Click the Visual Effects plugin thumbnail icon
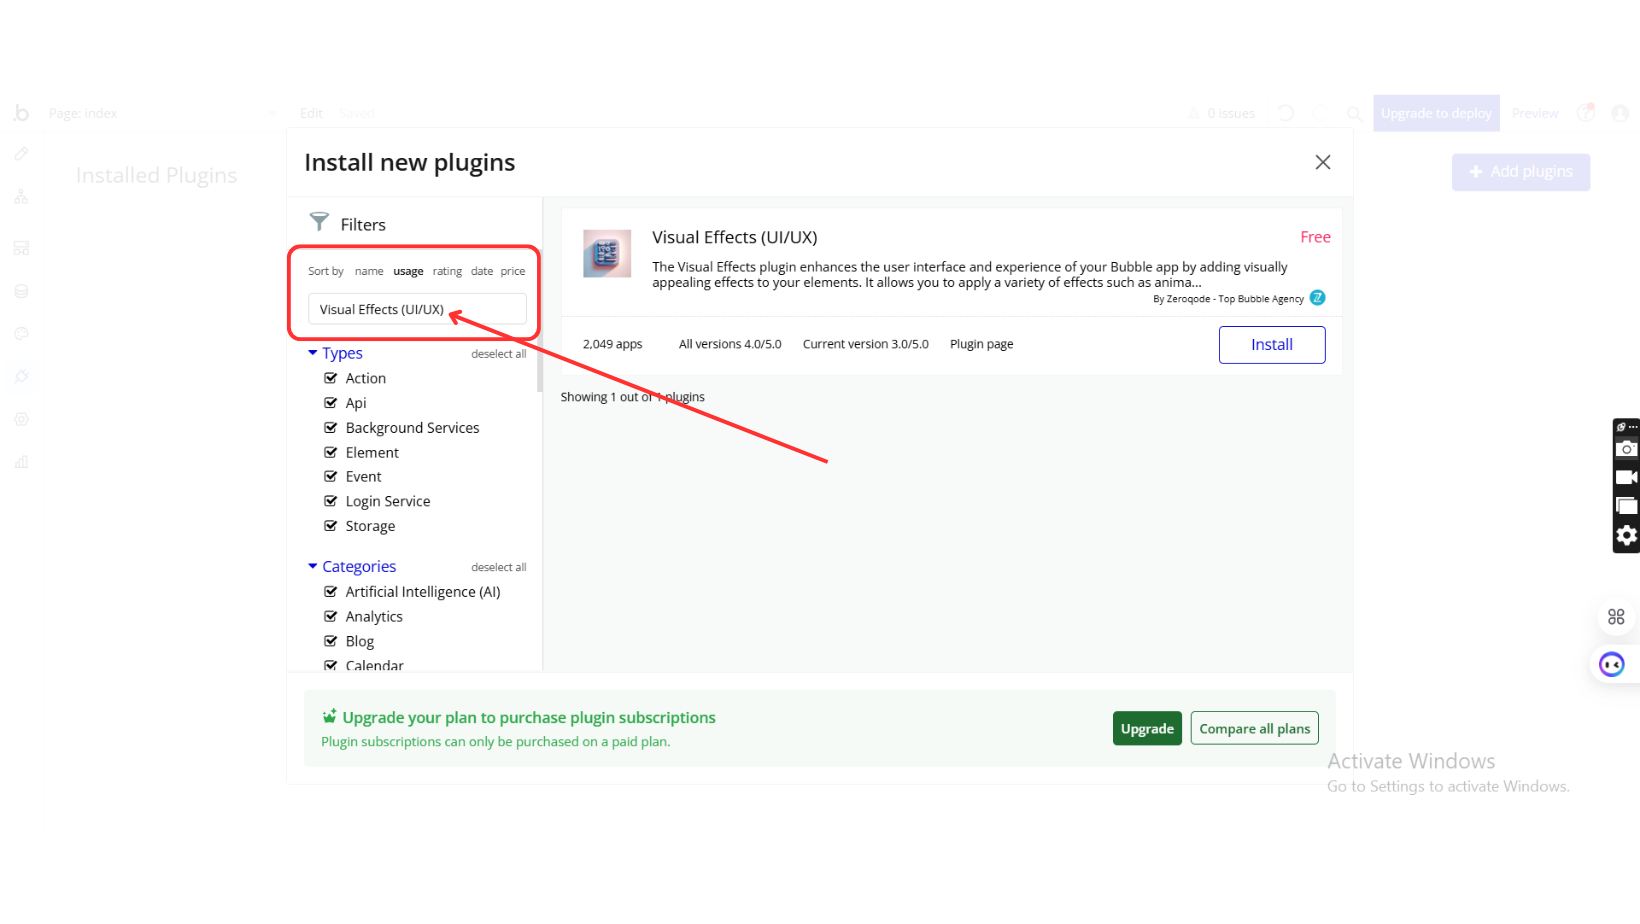Screen dimensions: 1640x924 point(607,254)
